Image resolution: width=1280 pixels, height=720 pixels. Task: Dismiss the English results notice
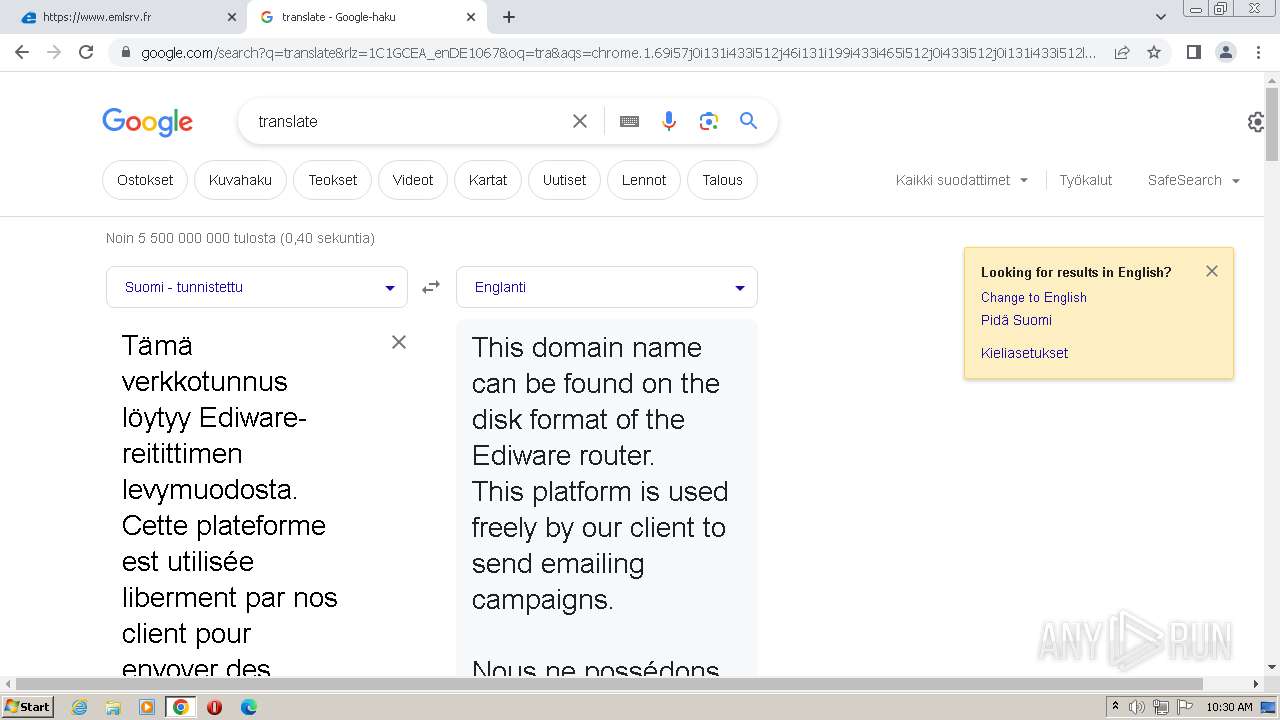point(1212,271)
